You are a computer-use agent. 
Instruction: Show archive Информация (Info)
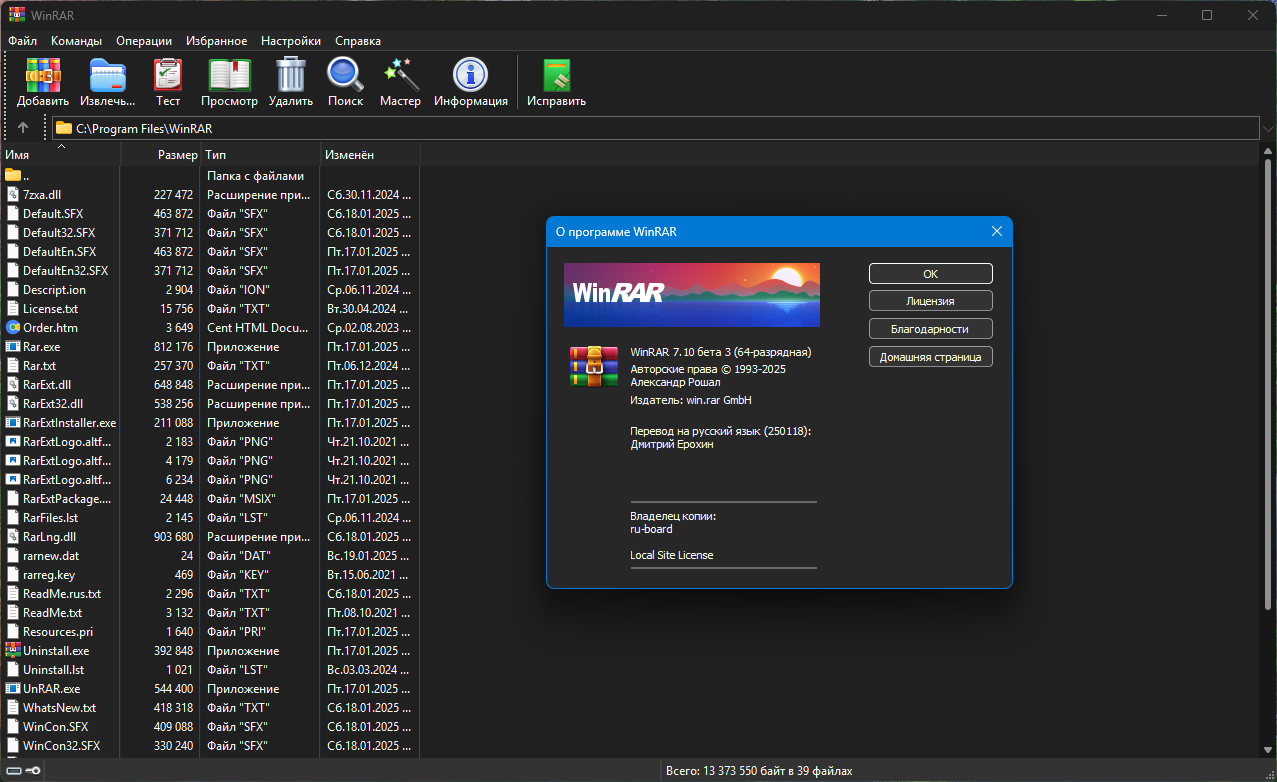pos(470,75)
